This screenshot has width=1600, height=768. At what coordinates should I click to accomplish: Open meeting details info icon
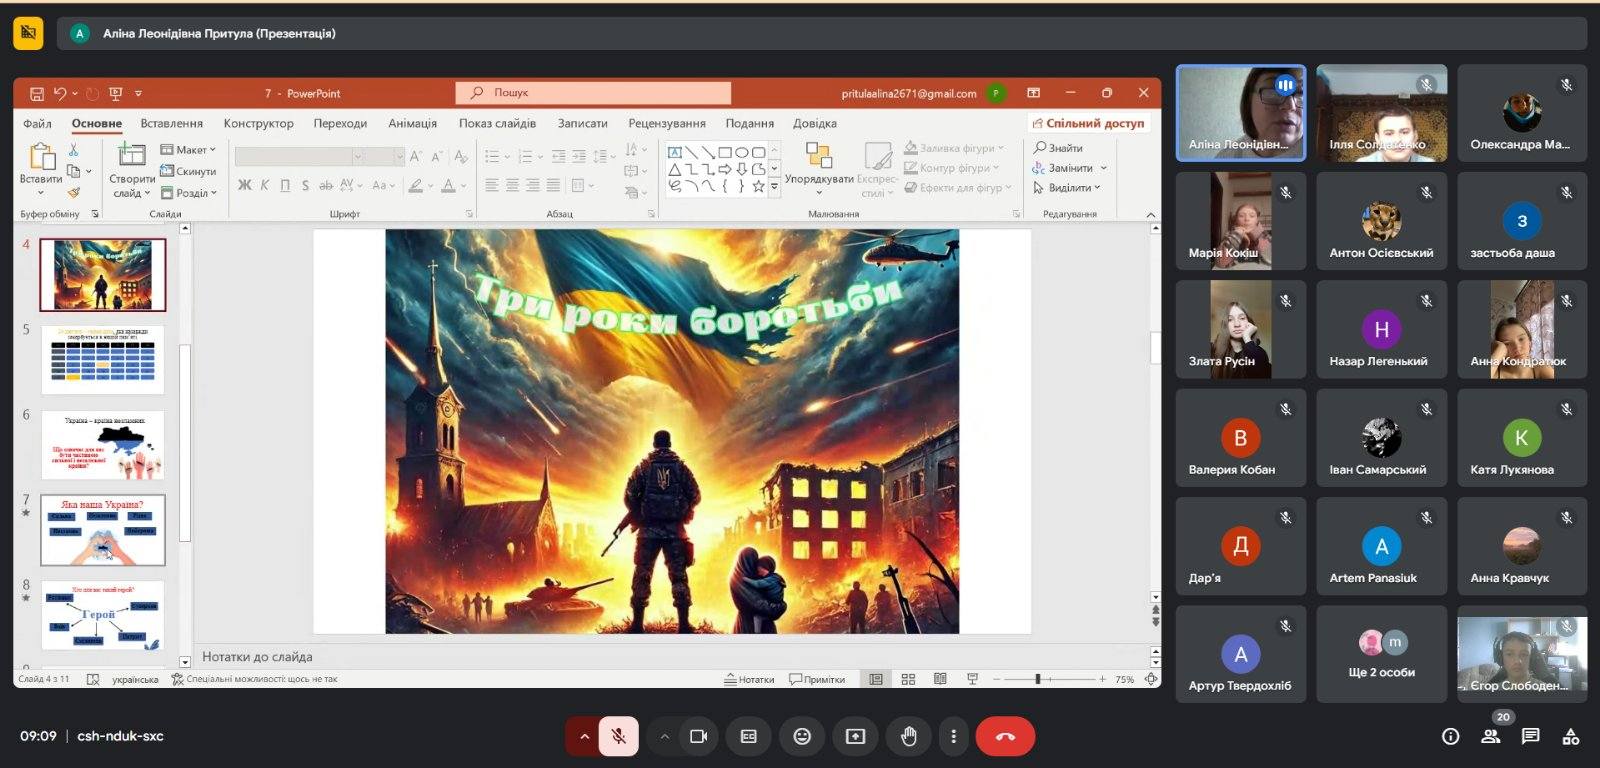[1450, 737]
